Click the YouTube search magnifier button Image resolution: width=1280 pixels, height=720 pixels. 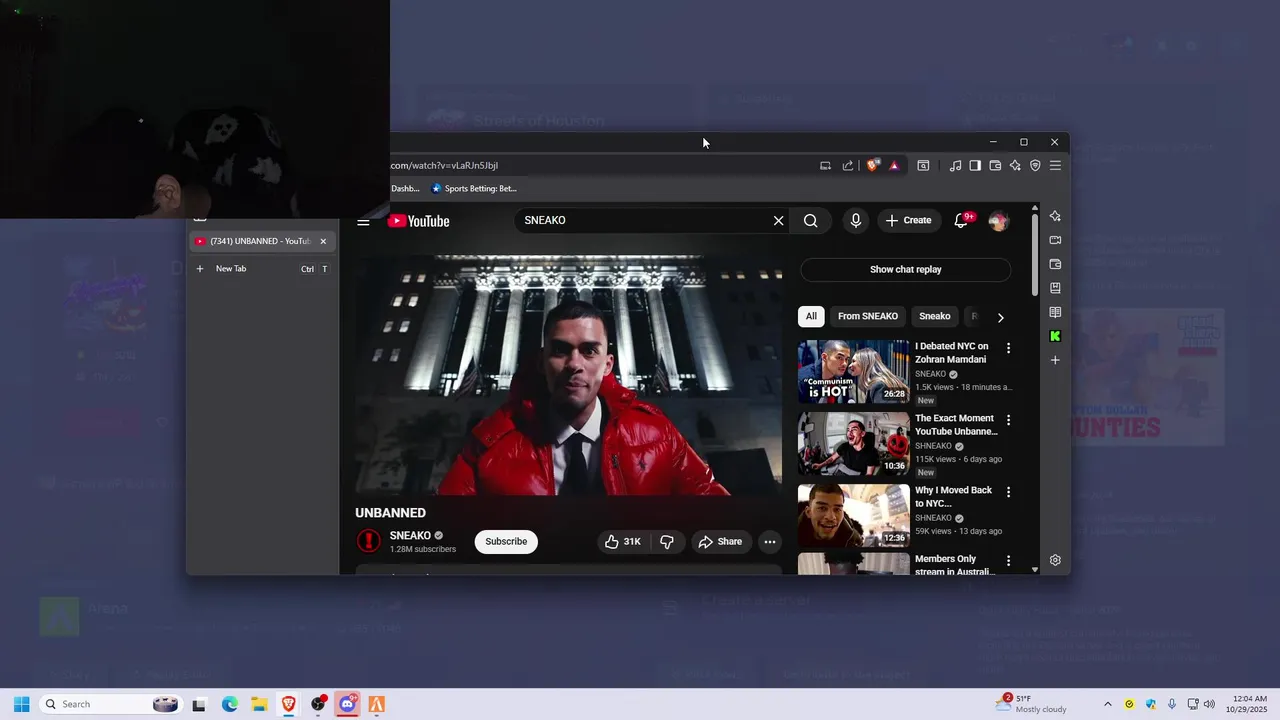coord(810,220)
